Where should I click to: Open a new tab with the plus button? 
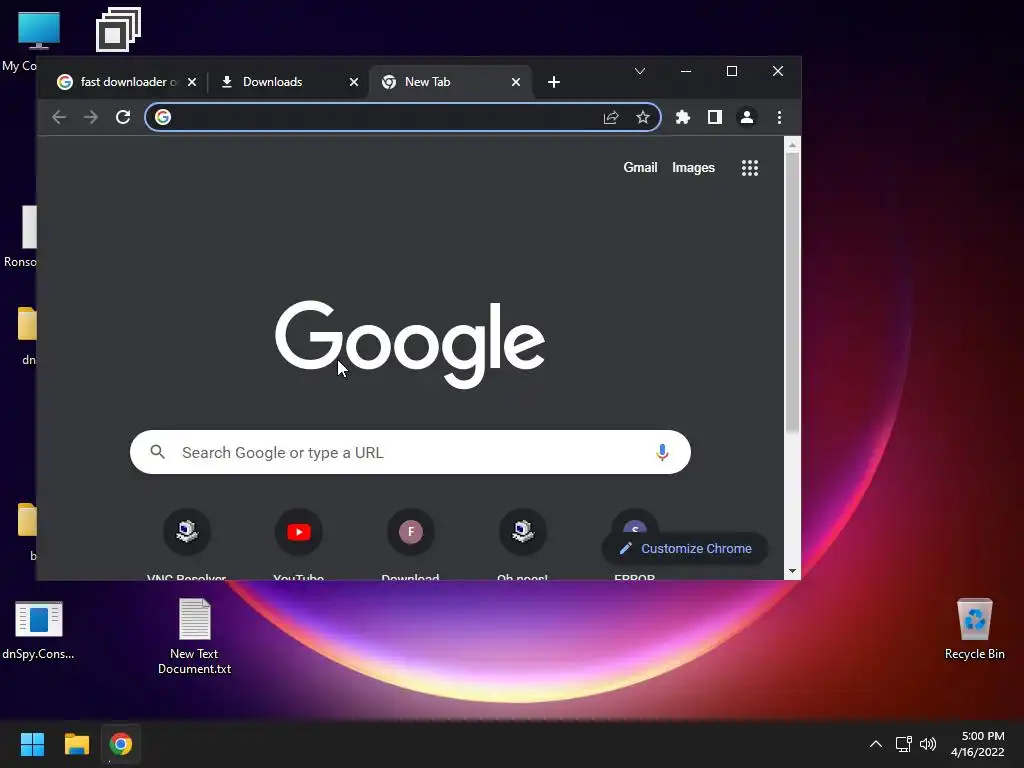pyautogui.click(x=554, y=82)
